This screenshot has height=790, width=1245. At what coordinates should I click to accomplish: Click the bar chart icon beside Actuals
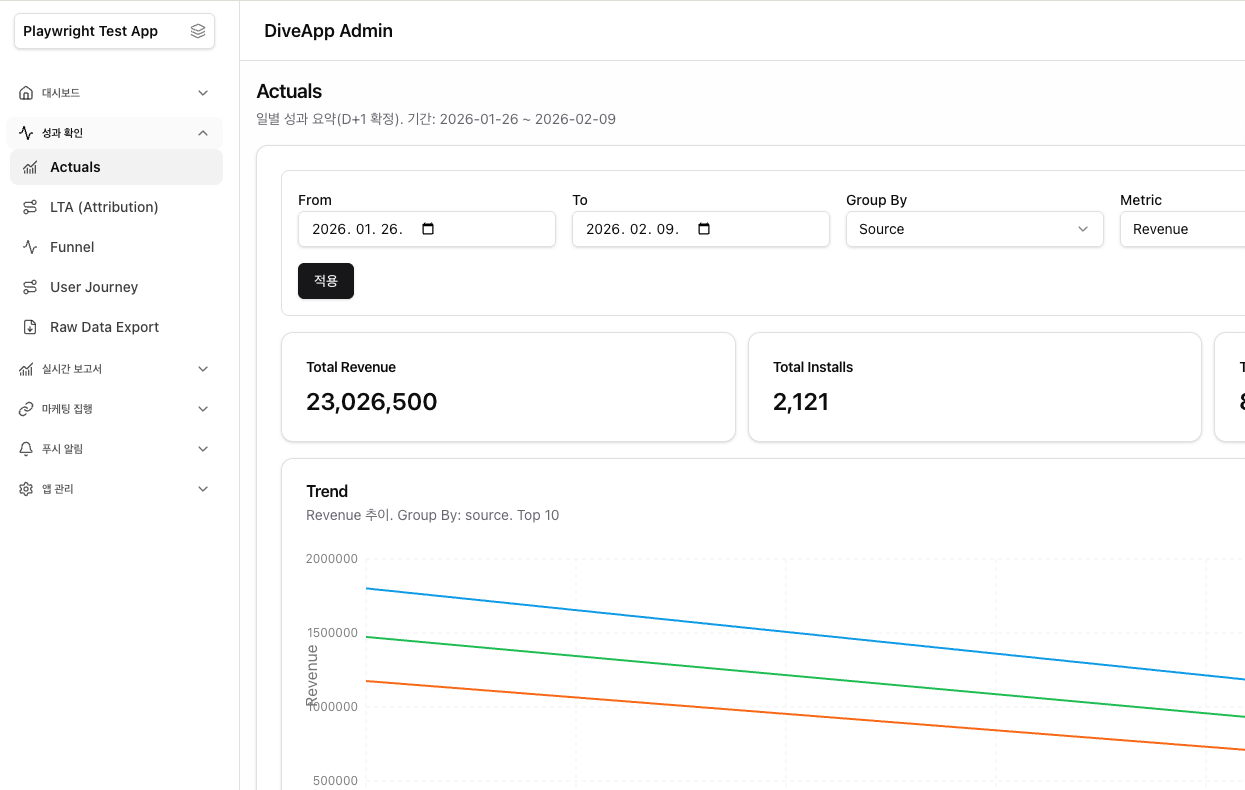[x=30, y=167]
